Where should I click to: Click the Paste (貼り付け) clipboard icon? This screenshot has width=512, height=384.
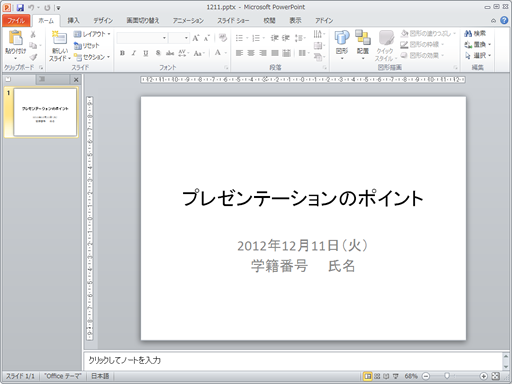pyautogui.click(x=15, y=38)
